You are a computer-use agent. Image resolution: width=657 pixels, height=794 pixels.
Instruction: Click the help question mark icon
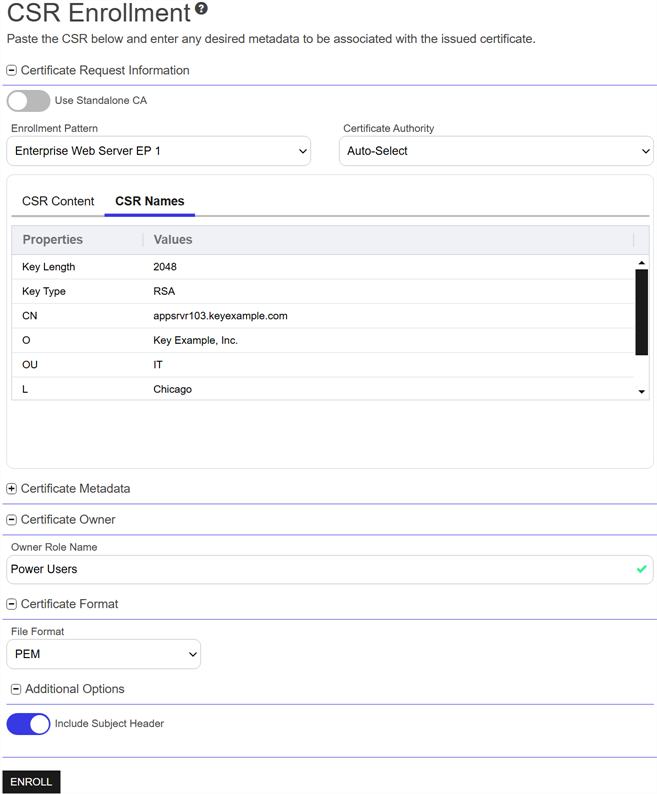(x=201, y=10)
